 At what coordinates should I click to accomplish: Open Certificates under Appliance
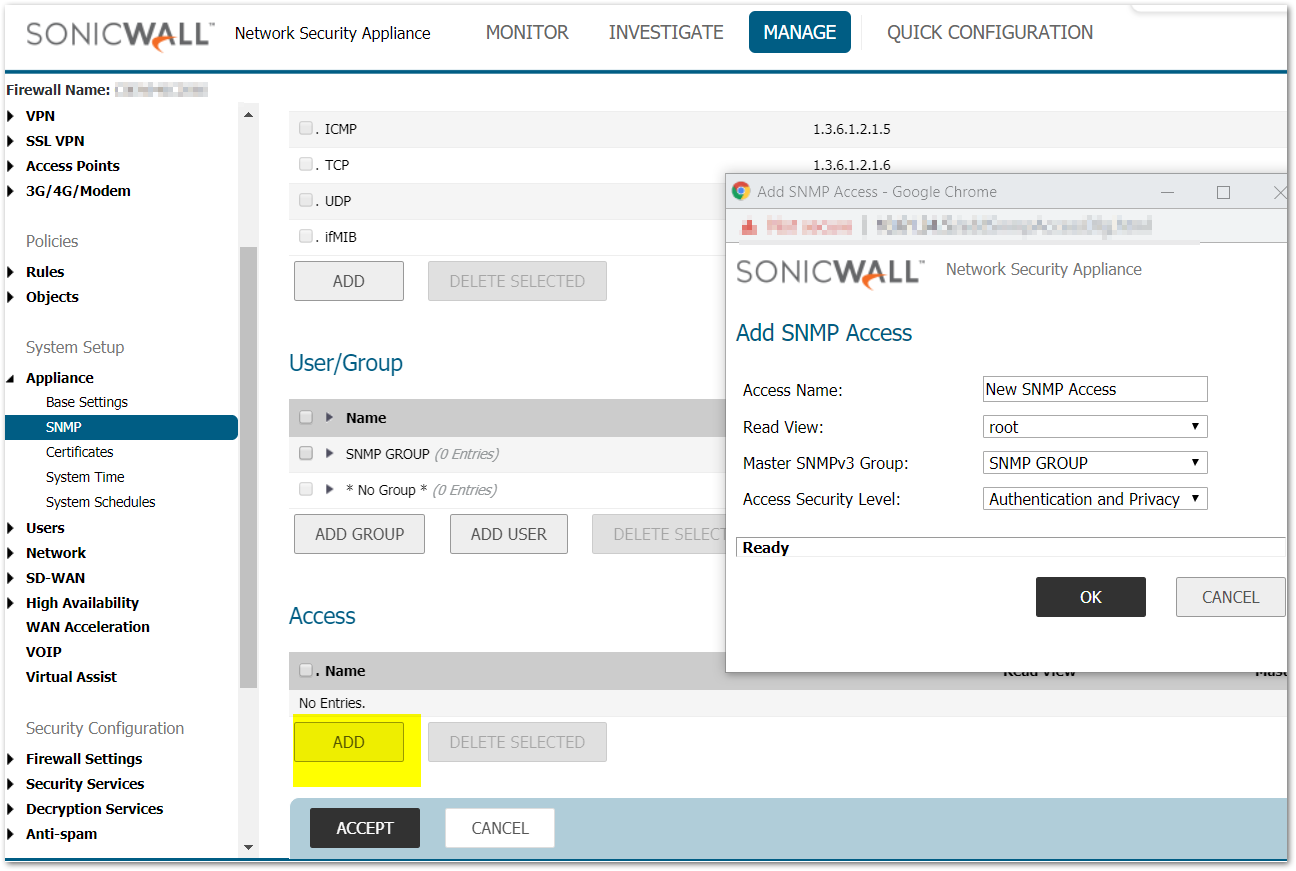tap(80, 452)
